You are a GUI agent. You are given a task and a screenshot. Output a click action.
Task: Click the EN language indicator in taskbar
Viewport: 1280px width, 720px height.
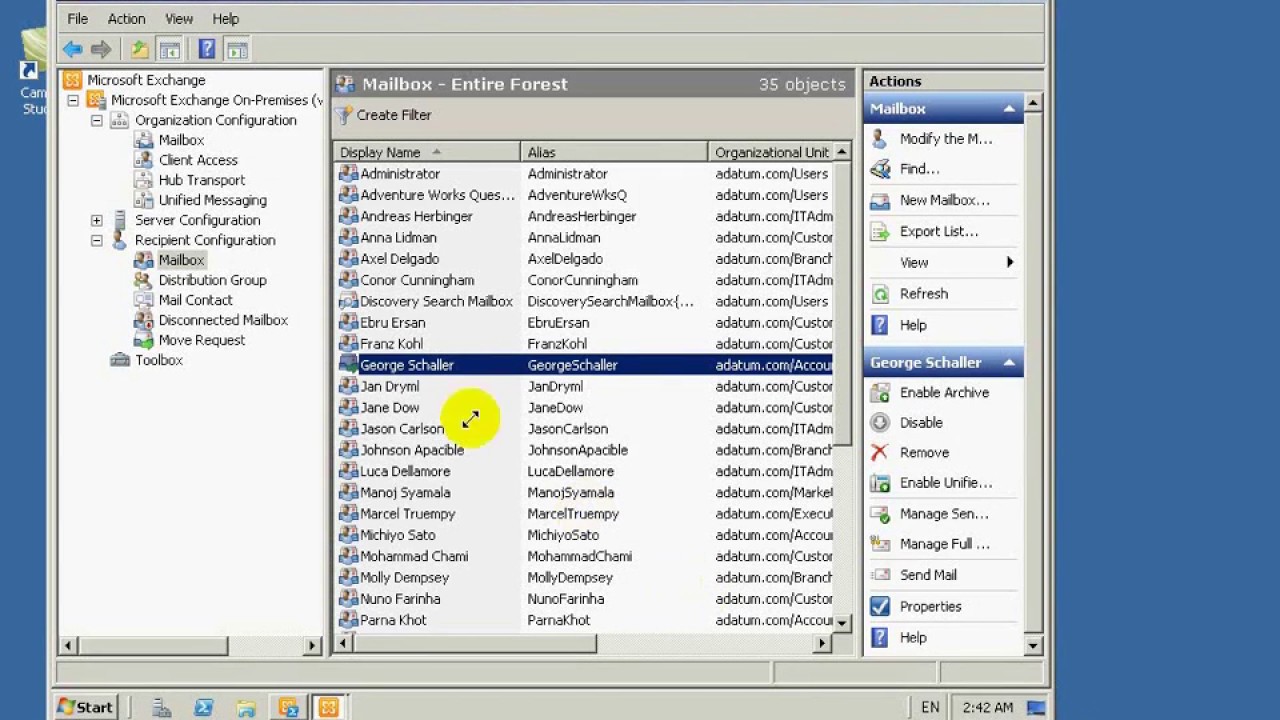pyautogui.click(x=930, y=707)
